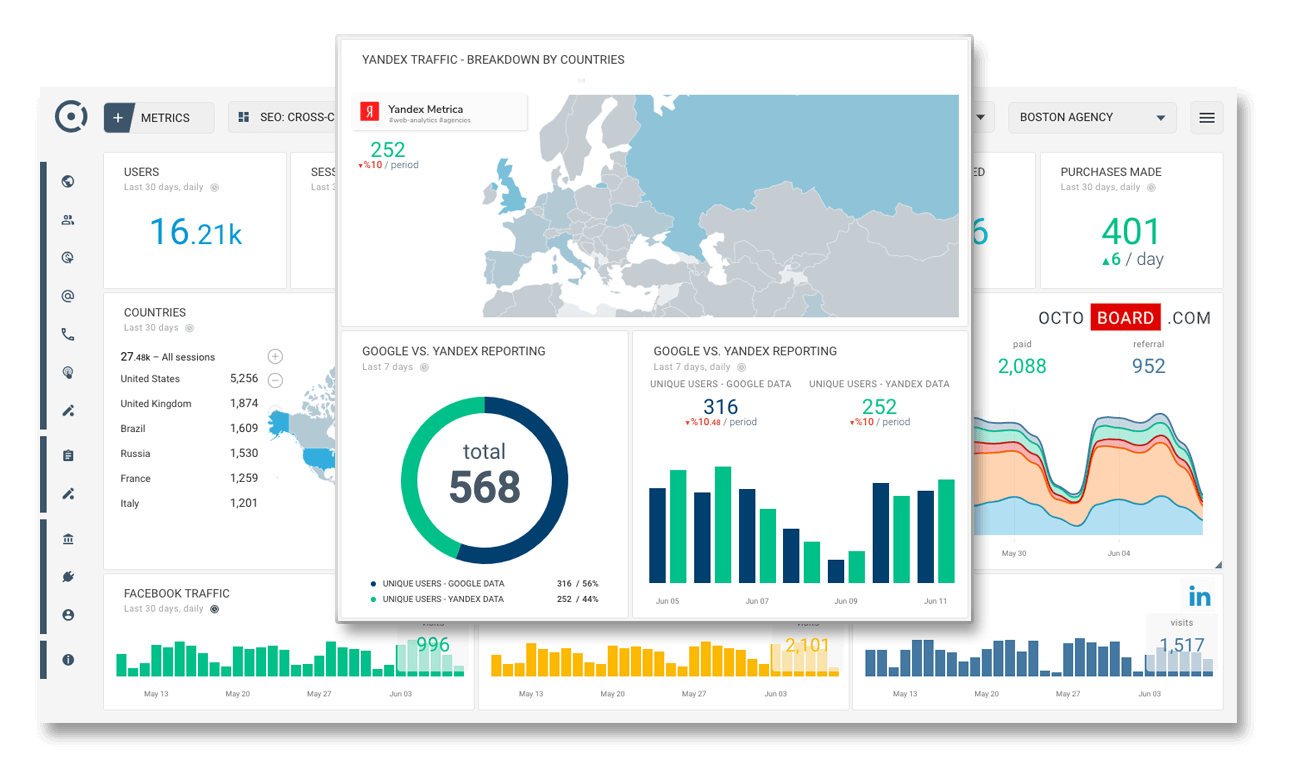Image resolution: width=1300 pixels, height=775 pixels.
Task: Click the red Yandex logo on the Metrica card
Action: [x=370, y=111]
